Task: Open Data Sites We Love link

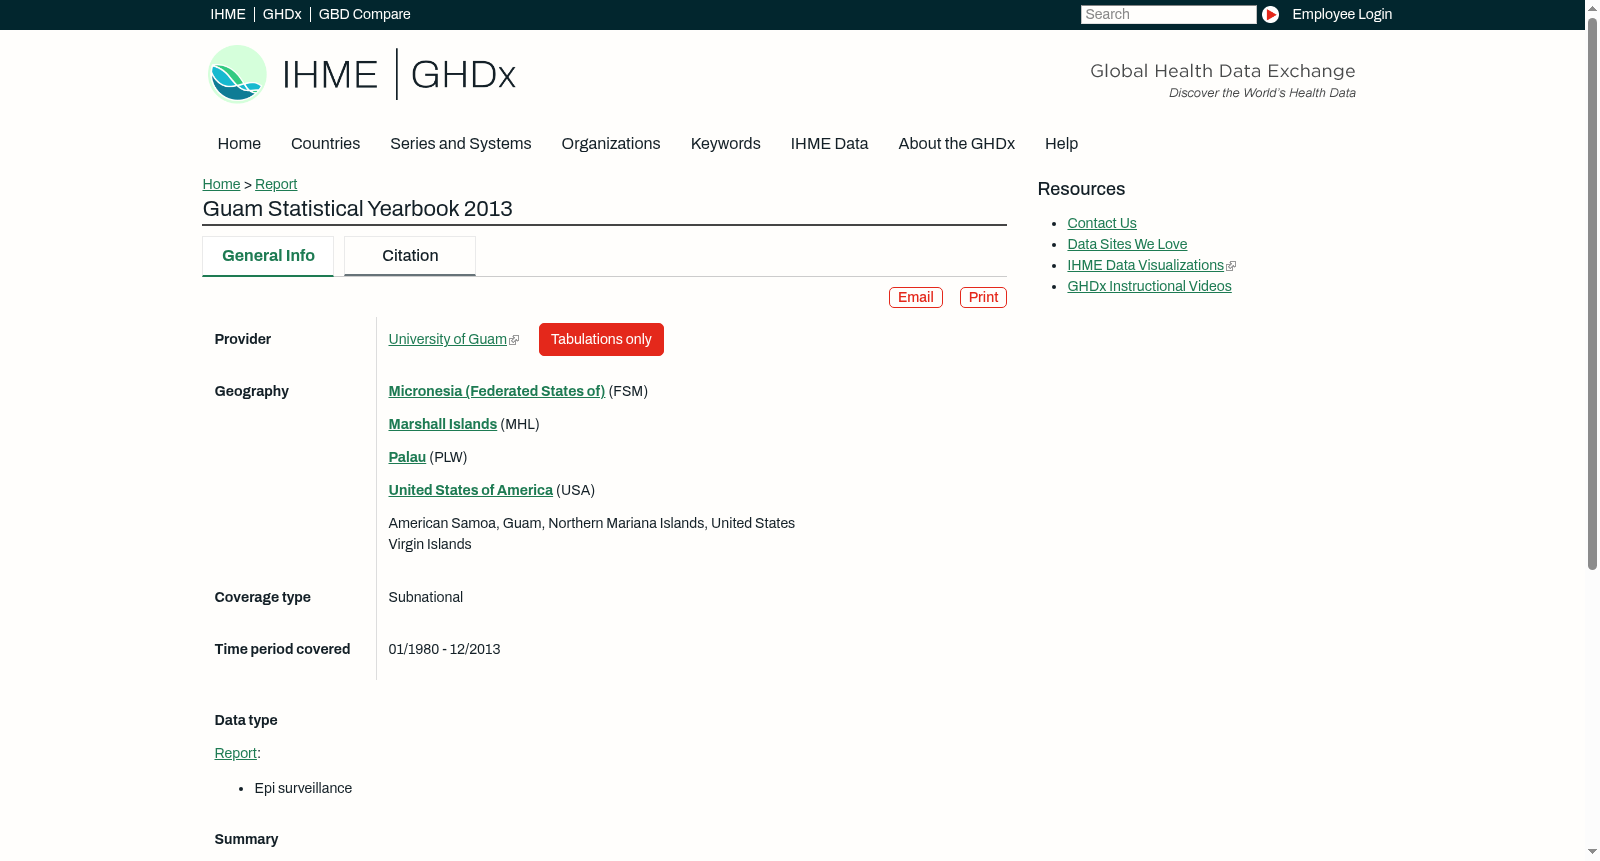Action: (x=1127, y=244)
